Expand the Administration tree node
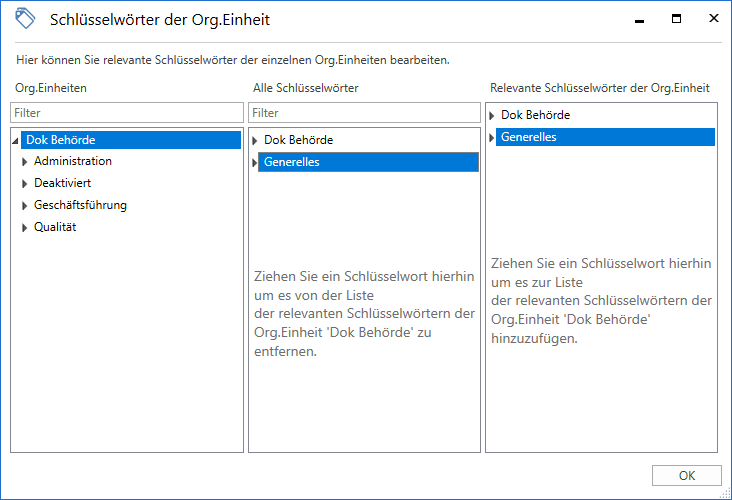This screenshot has width=732, height=500. tap(25, 162)
